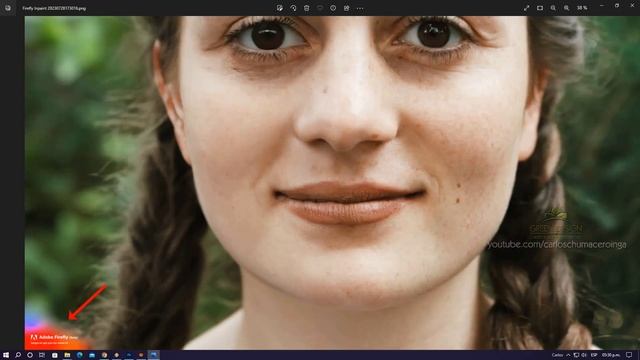Click the fit-to-window rectangle icon

click(x=540, y=8)
